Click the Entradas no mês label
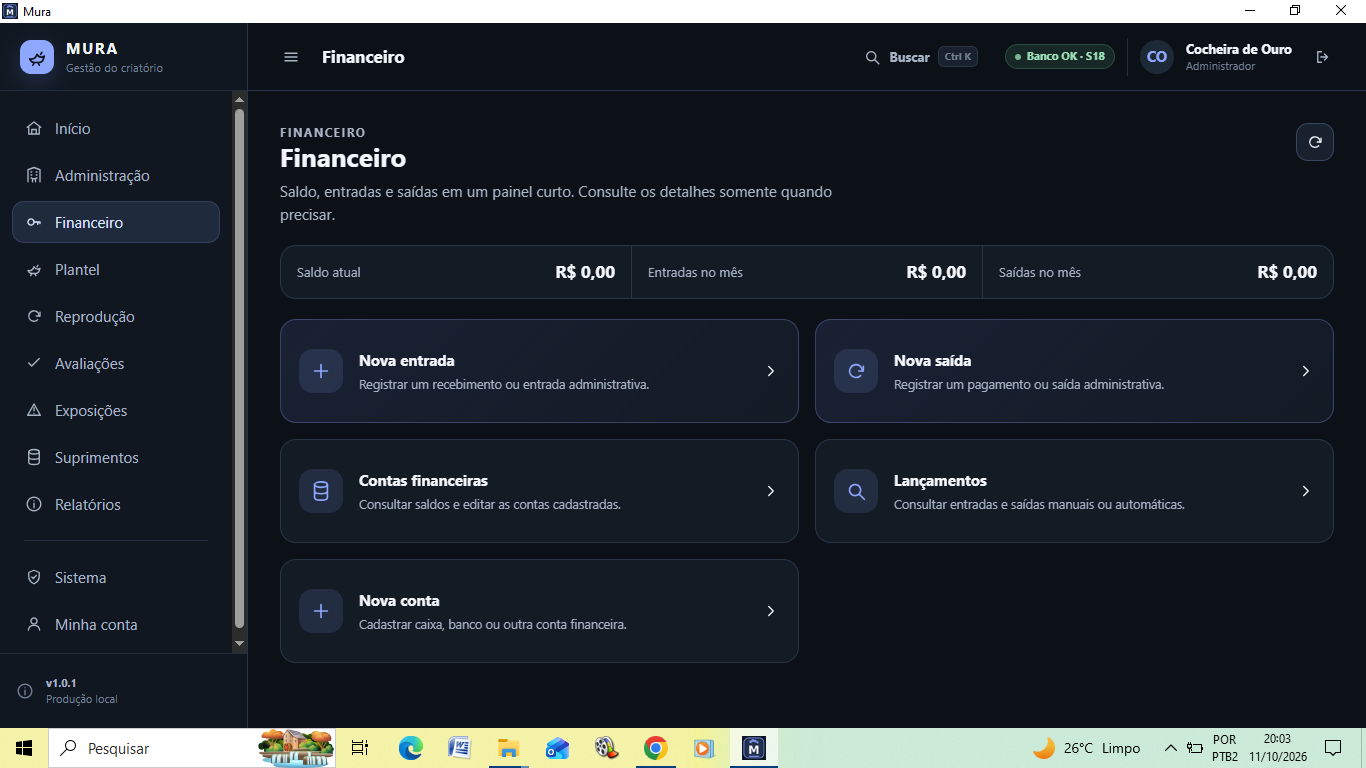Image resolution: width=1366 pixels, height=768 pixels. click(695, 272)
